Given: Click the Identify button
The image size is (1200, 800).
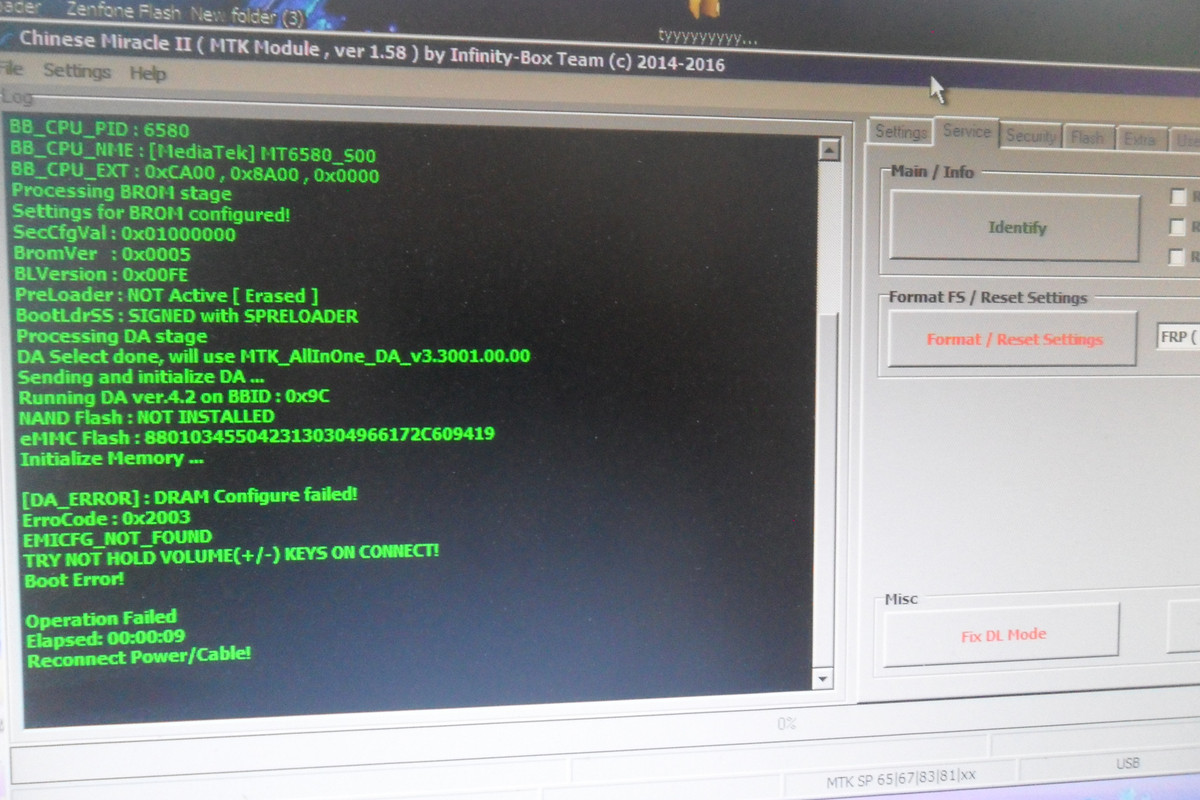Looking at the screenshot, I should [1015, 227].
